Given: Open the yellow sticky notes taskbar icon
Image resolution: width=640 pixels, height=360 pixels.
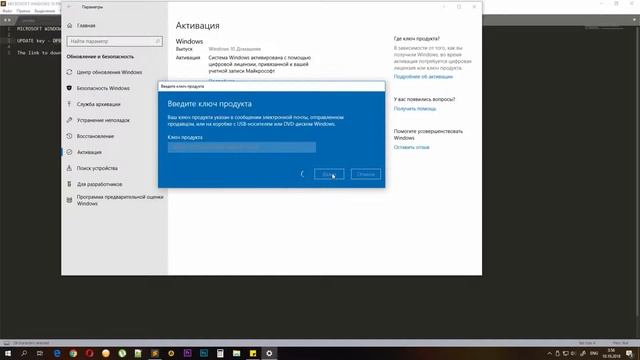Looking at the screenshot, I should 253,353.
